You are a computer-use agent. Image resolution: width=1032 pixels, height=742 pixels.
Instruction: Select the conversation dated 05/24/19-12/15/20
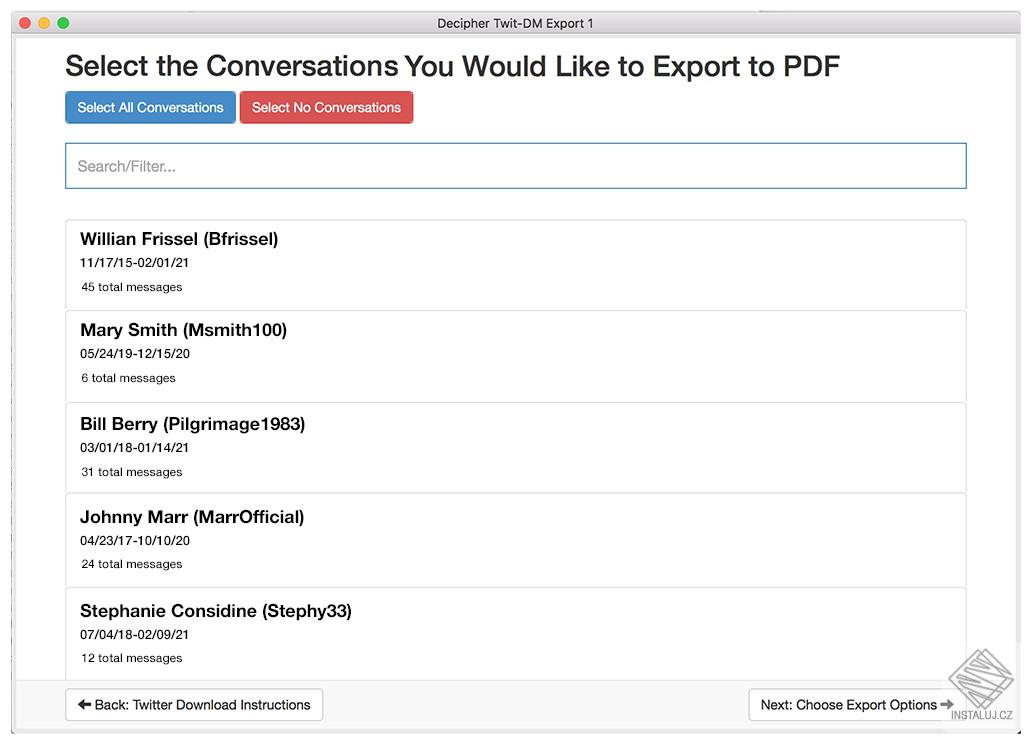click(515, 354)
